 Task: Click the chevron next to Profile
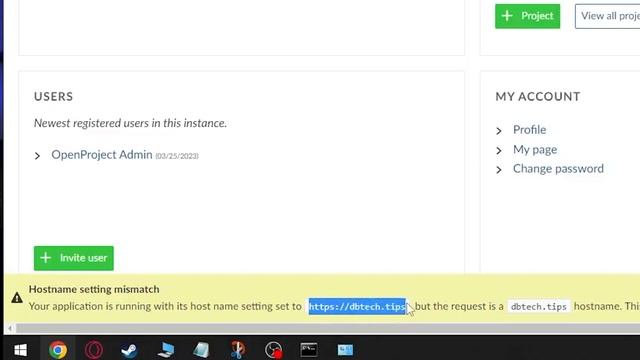tap(499, 131)
